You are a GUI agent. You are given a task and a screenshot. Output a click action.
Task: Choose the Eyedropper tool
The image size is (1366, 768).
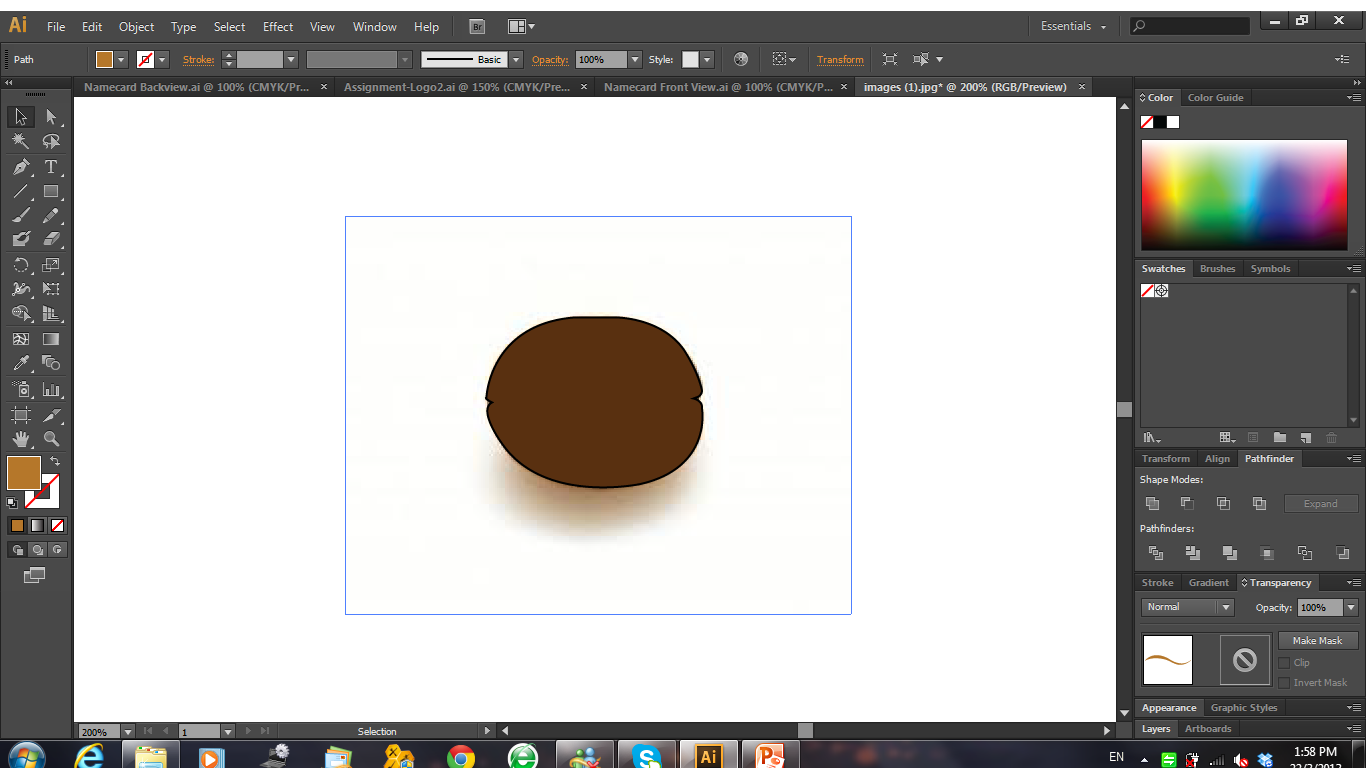click(20, 364)
